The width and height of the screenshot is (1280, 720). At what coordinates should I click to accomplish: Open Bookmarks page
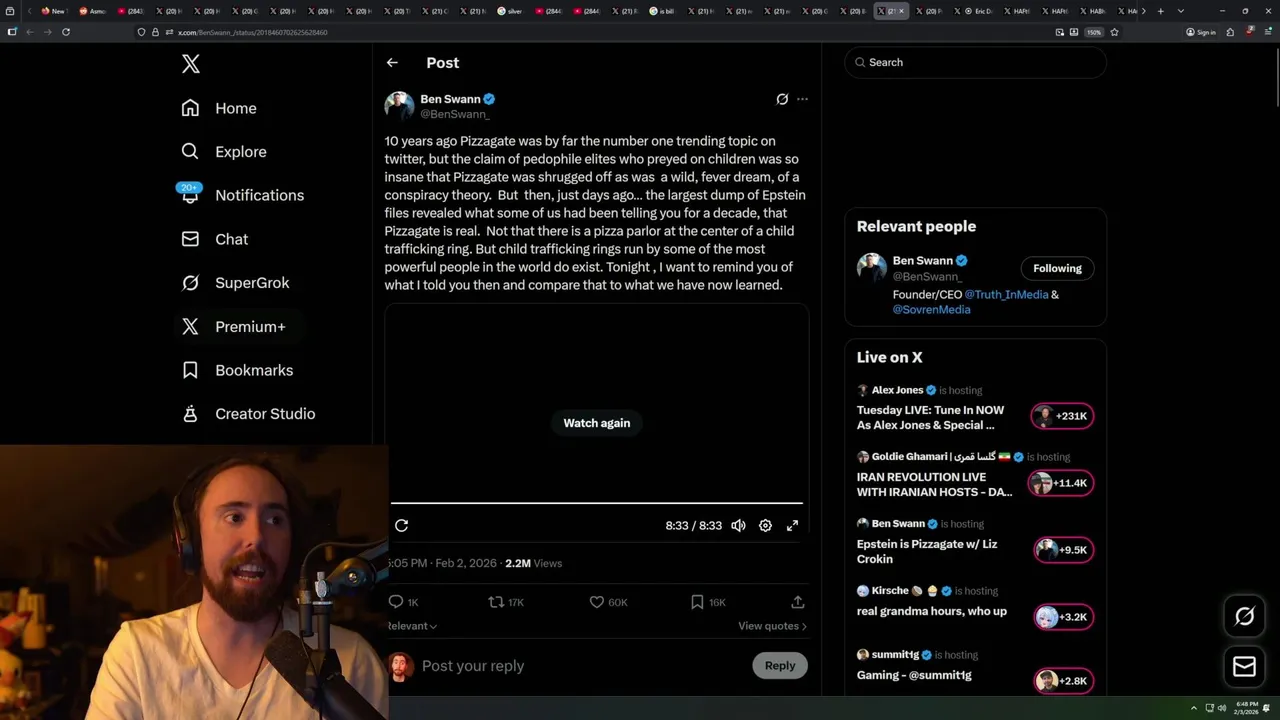point(237,370)
